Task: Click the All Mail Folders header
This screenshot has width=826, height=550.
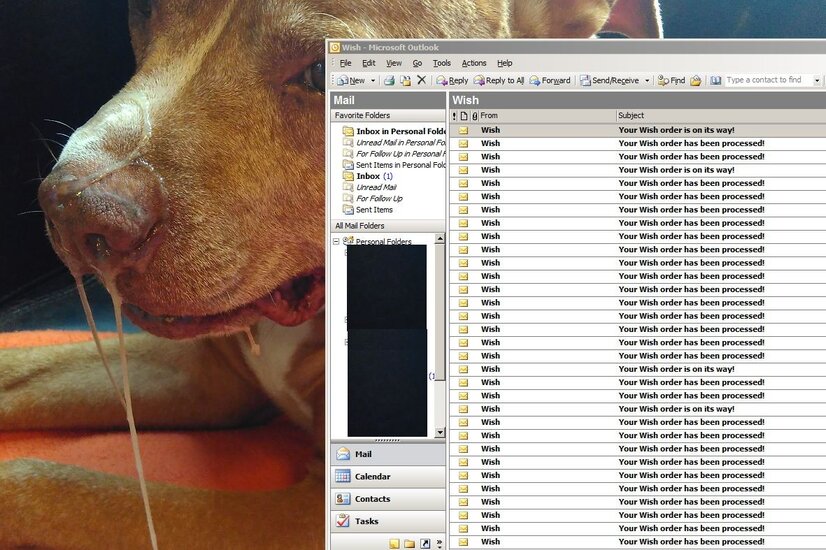Action: 388,226
